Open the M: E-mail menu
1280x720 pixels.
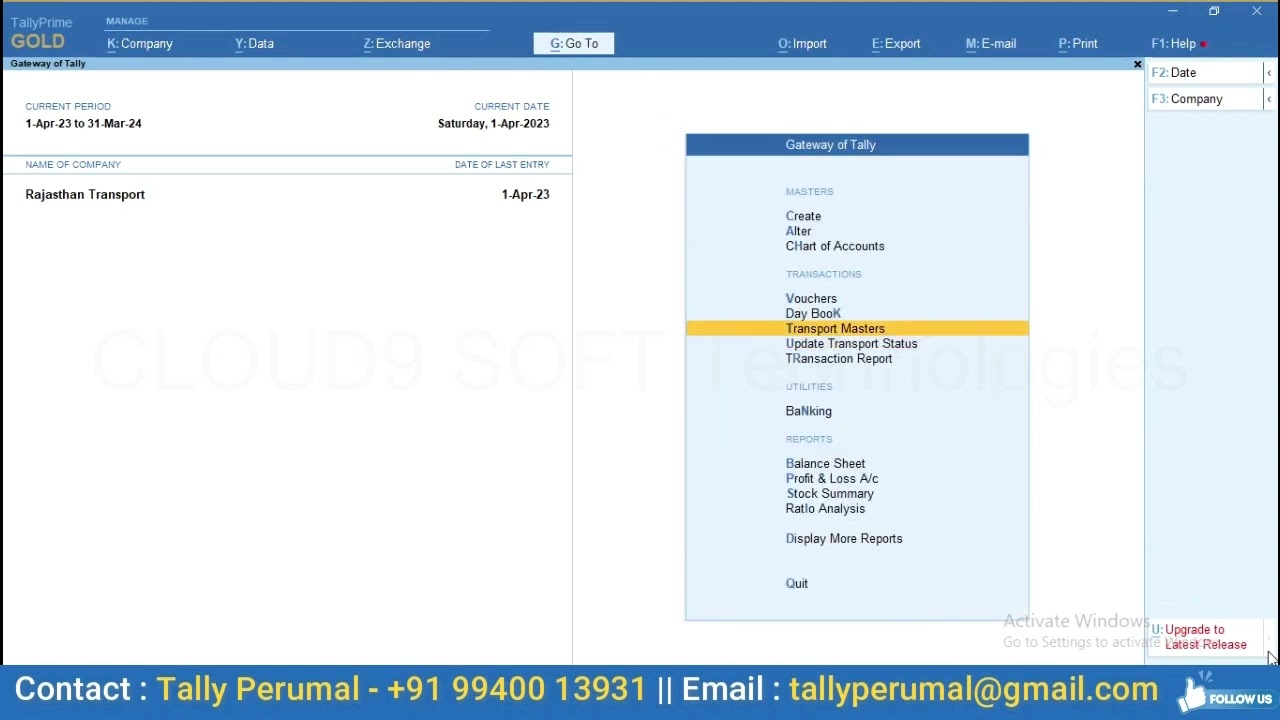pos(991,44)
